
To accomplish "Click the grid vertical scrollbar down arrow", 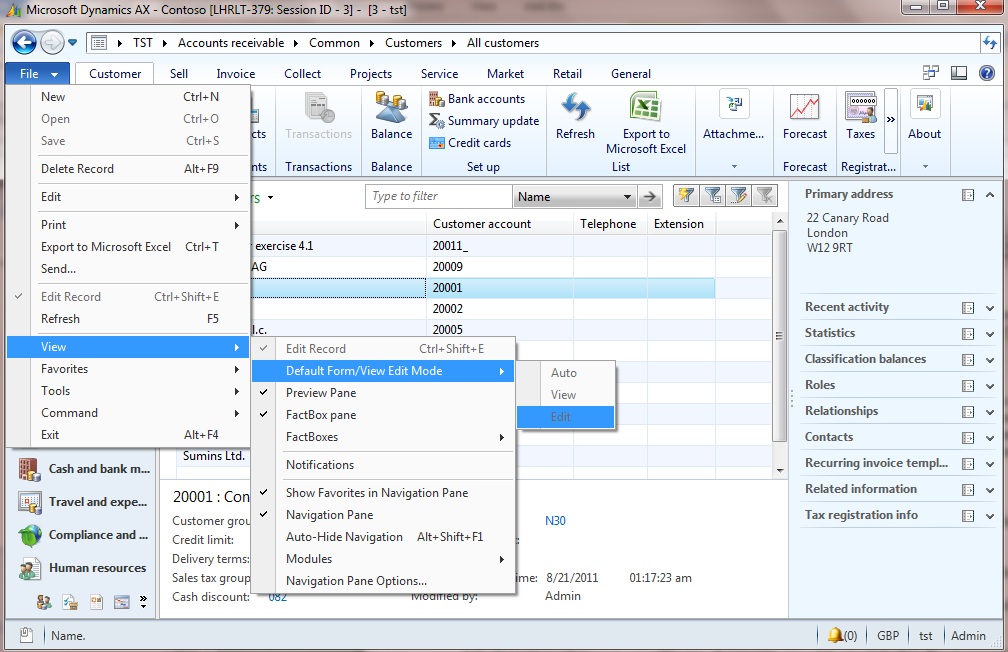I will coord(780,470).
